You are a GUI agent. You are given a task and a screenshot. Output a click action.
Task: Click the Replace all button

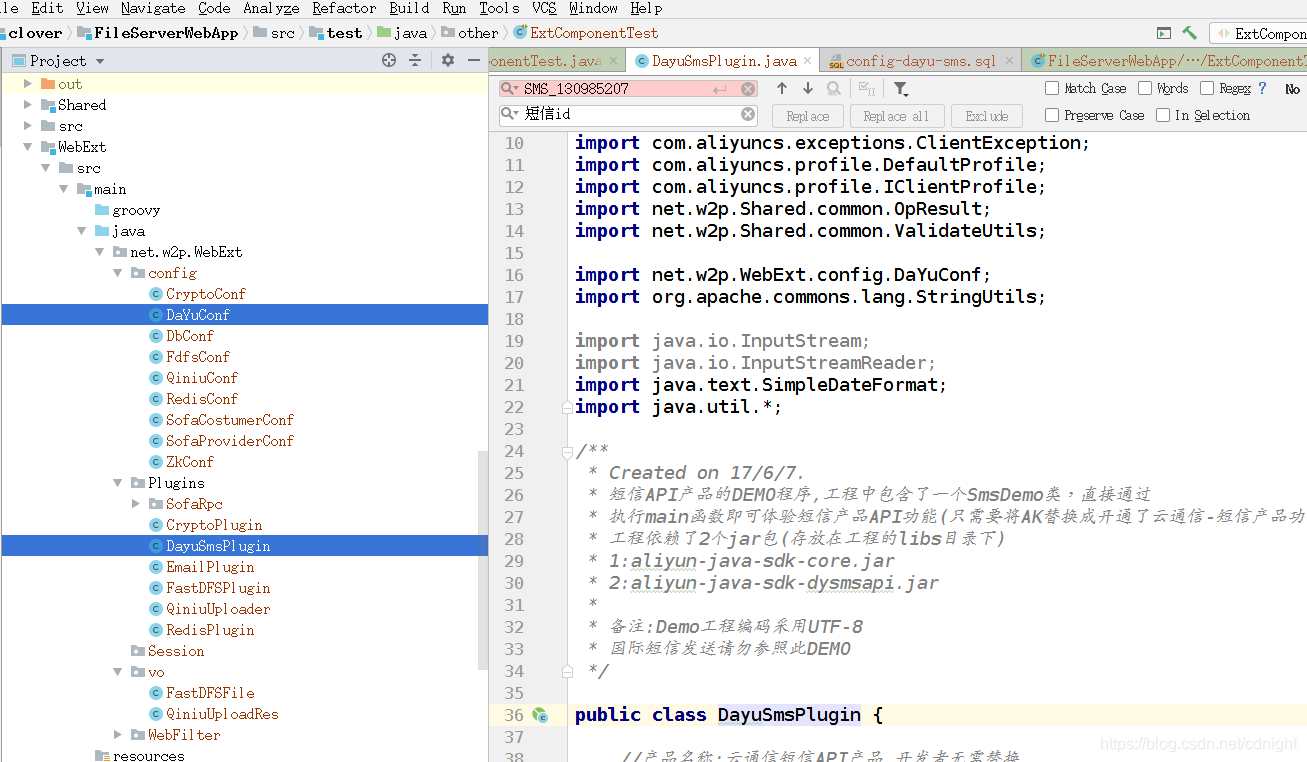point(896,116)
